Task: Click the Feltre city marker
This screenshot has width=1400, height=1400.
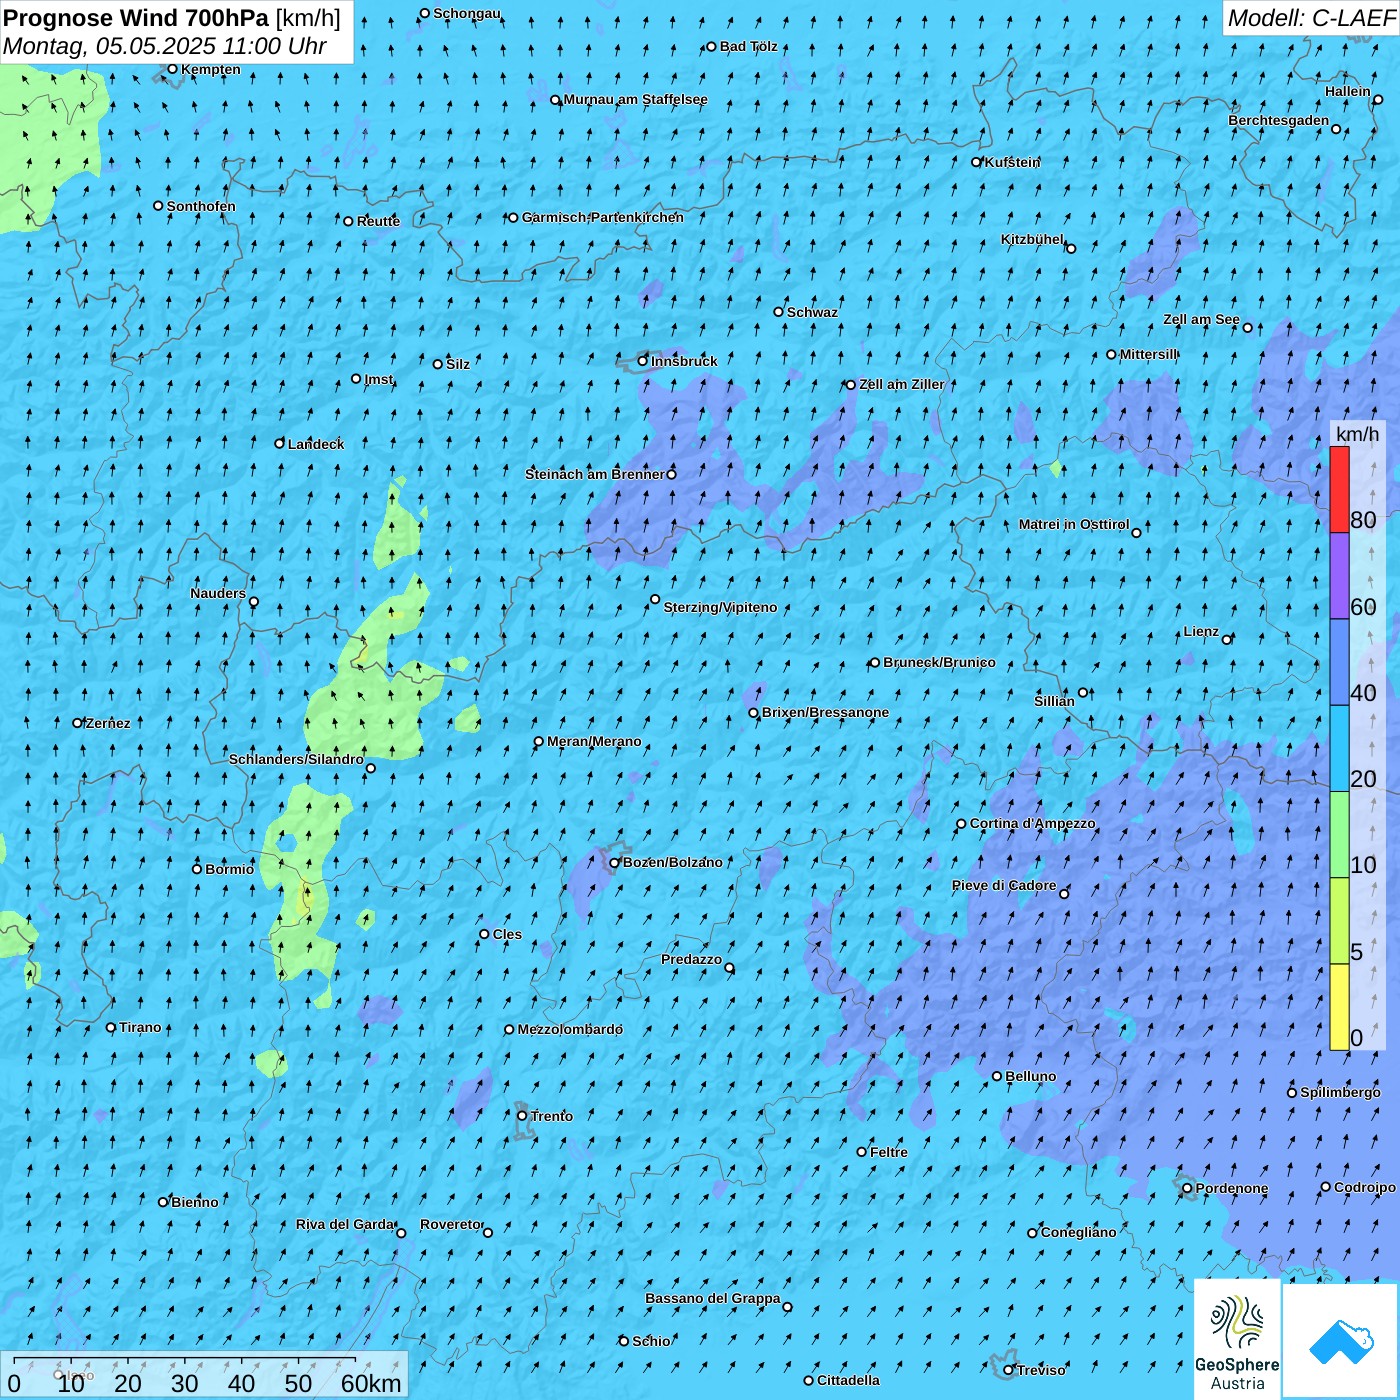Action: [x=862, y=1152]
